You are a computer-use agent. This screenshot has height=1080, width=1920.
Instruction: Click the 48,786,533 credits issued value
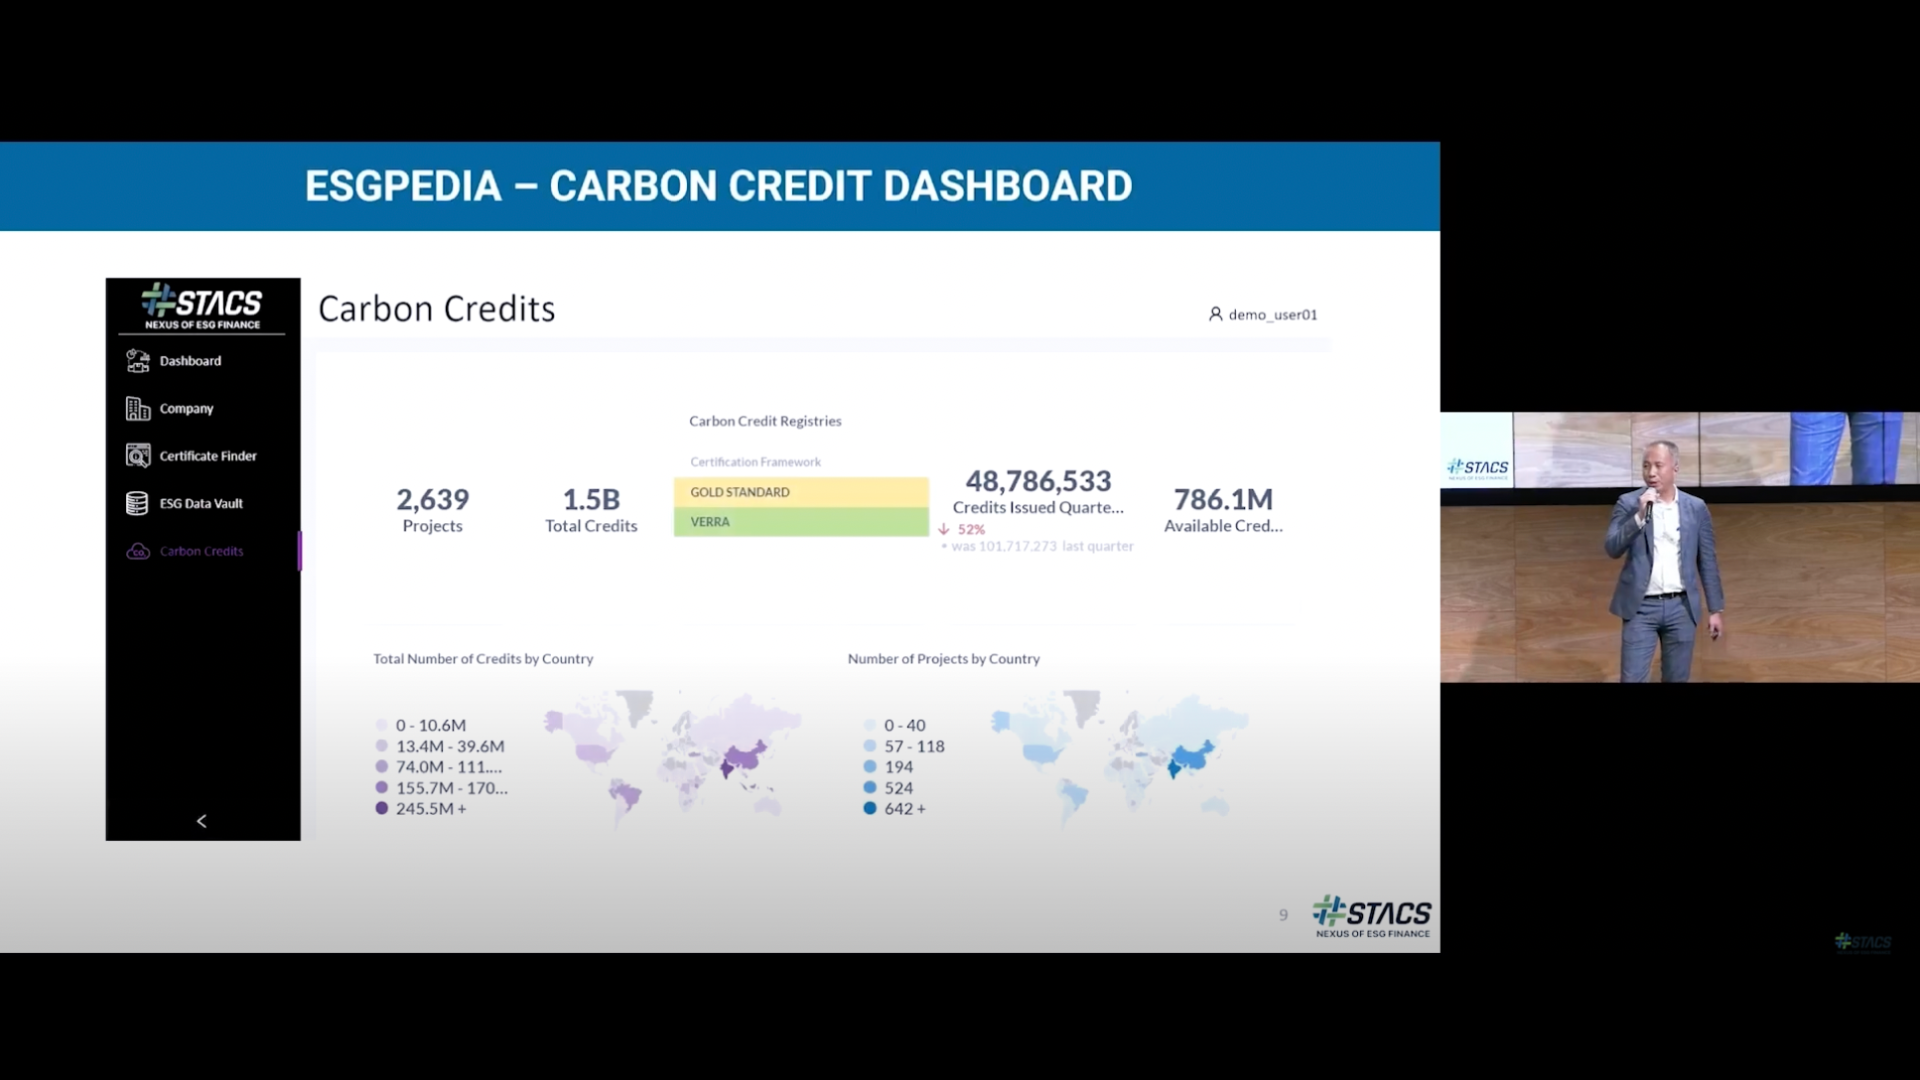(1038, 481)
